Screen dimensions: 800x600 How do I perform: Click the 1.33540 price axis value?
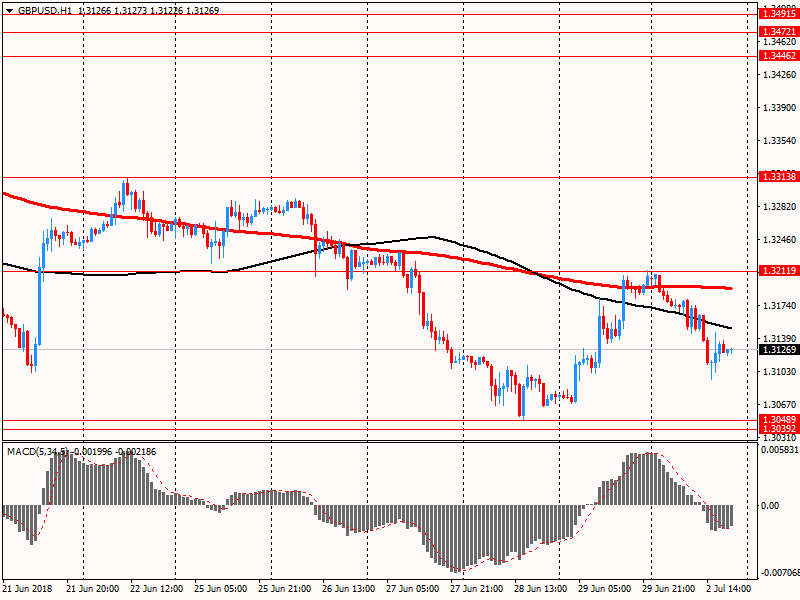pos(780,140)
